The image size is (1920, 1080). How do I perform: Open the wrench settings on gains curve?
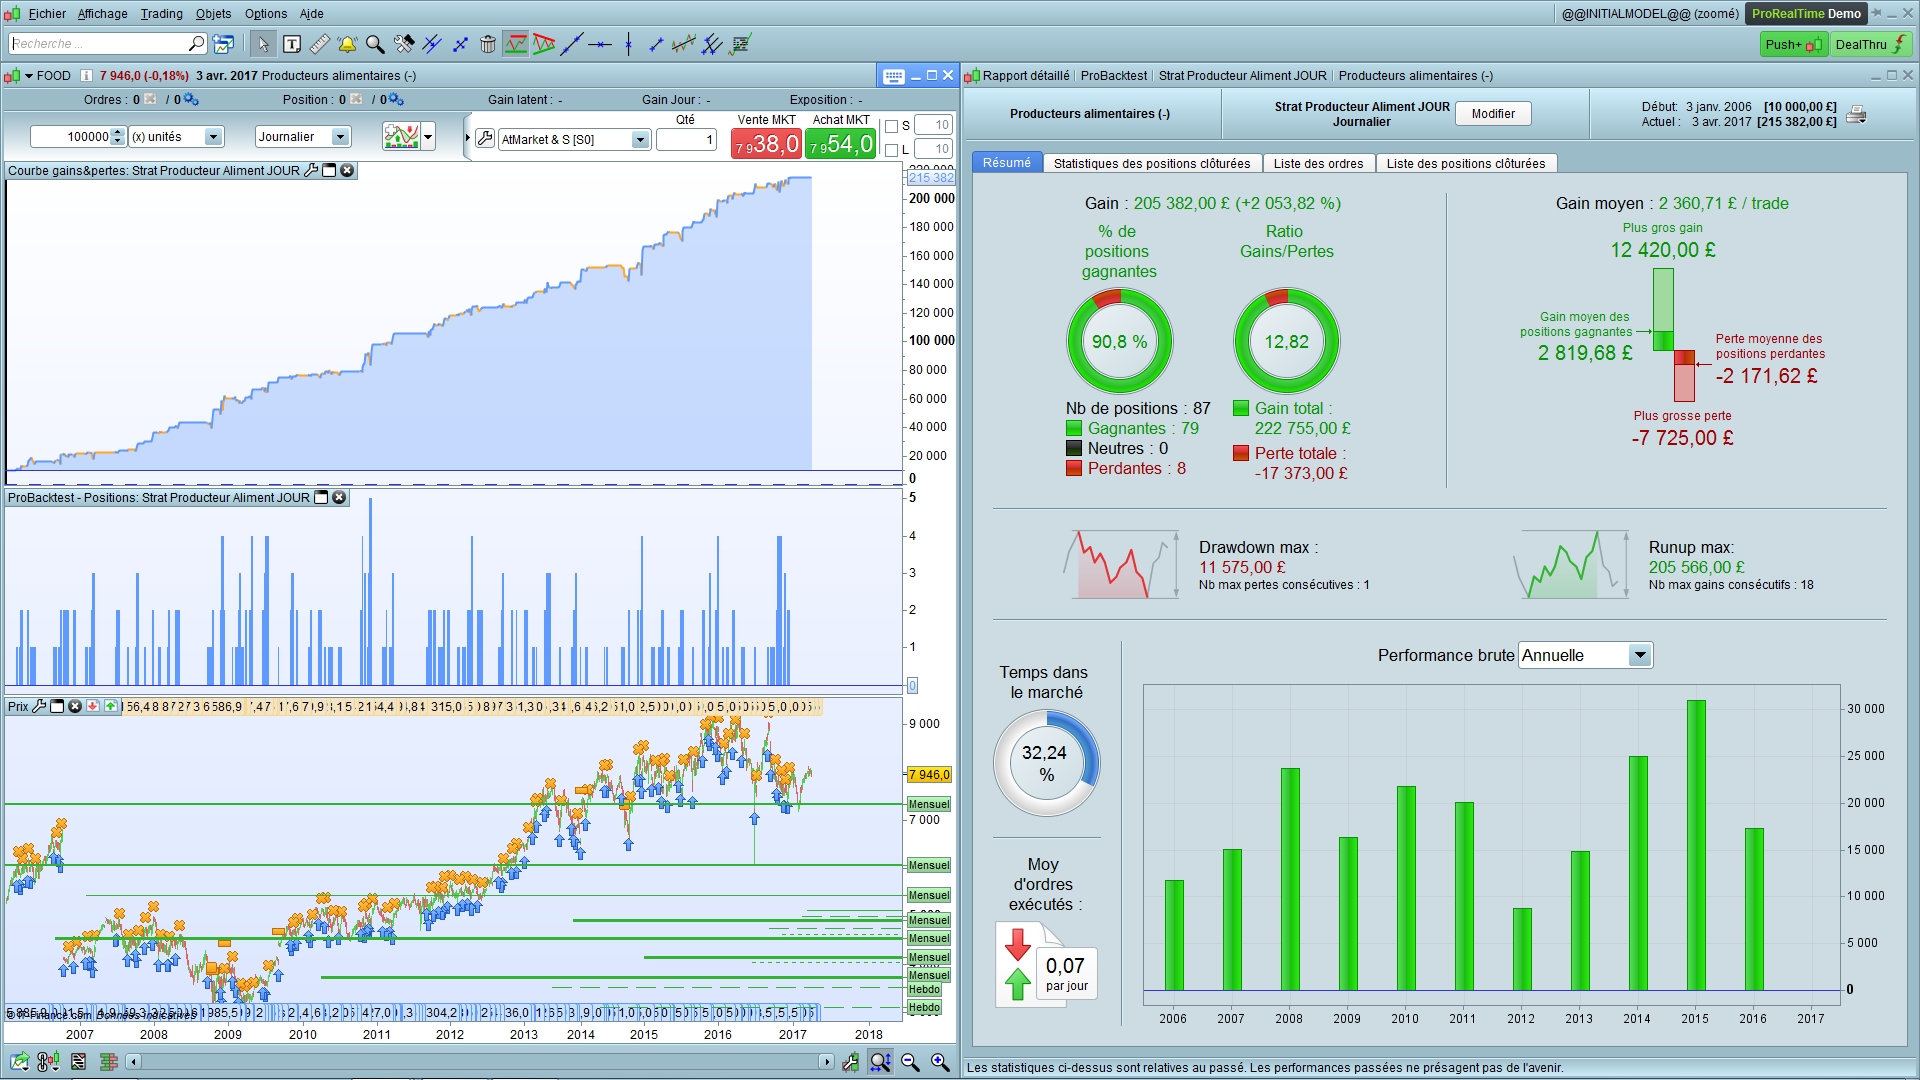coord(311,171)
